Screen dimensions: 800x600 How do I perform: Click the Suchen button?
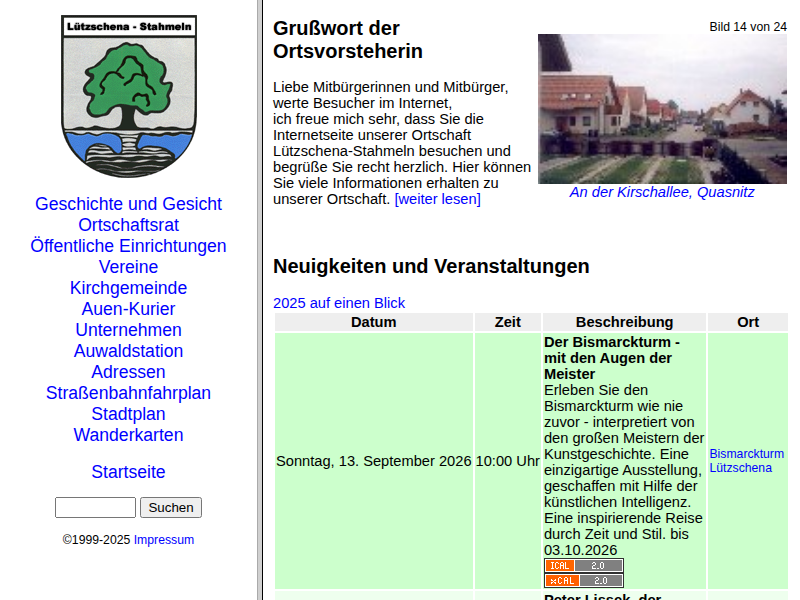pos(171,508)
